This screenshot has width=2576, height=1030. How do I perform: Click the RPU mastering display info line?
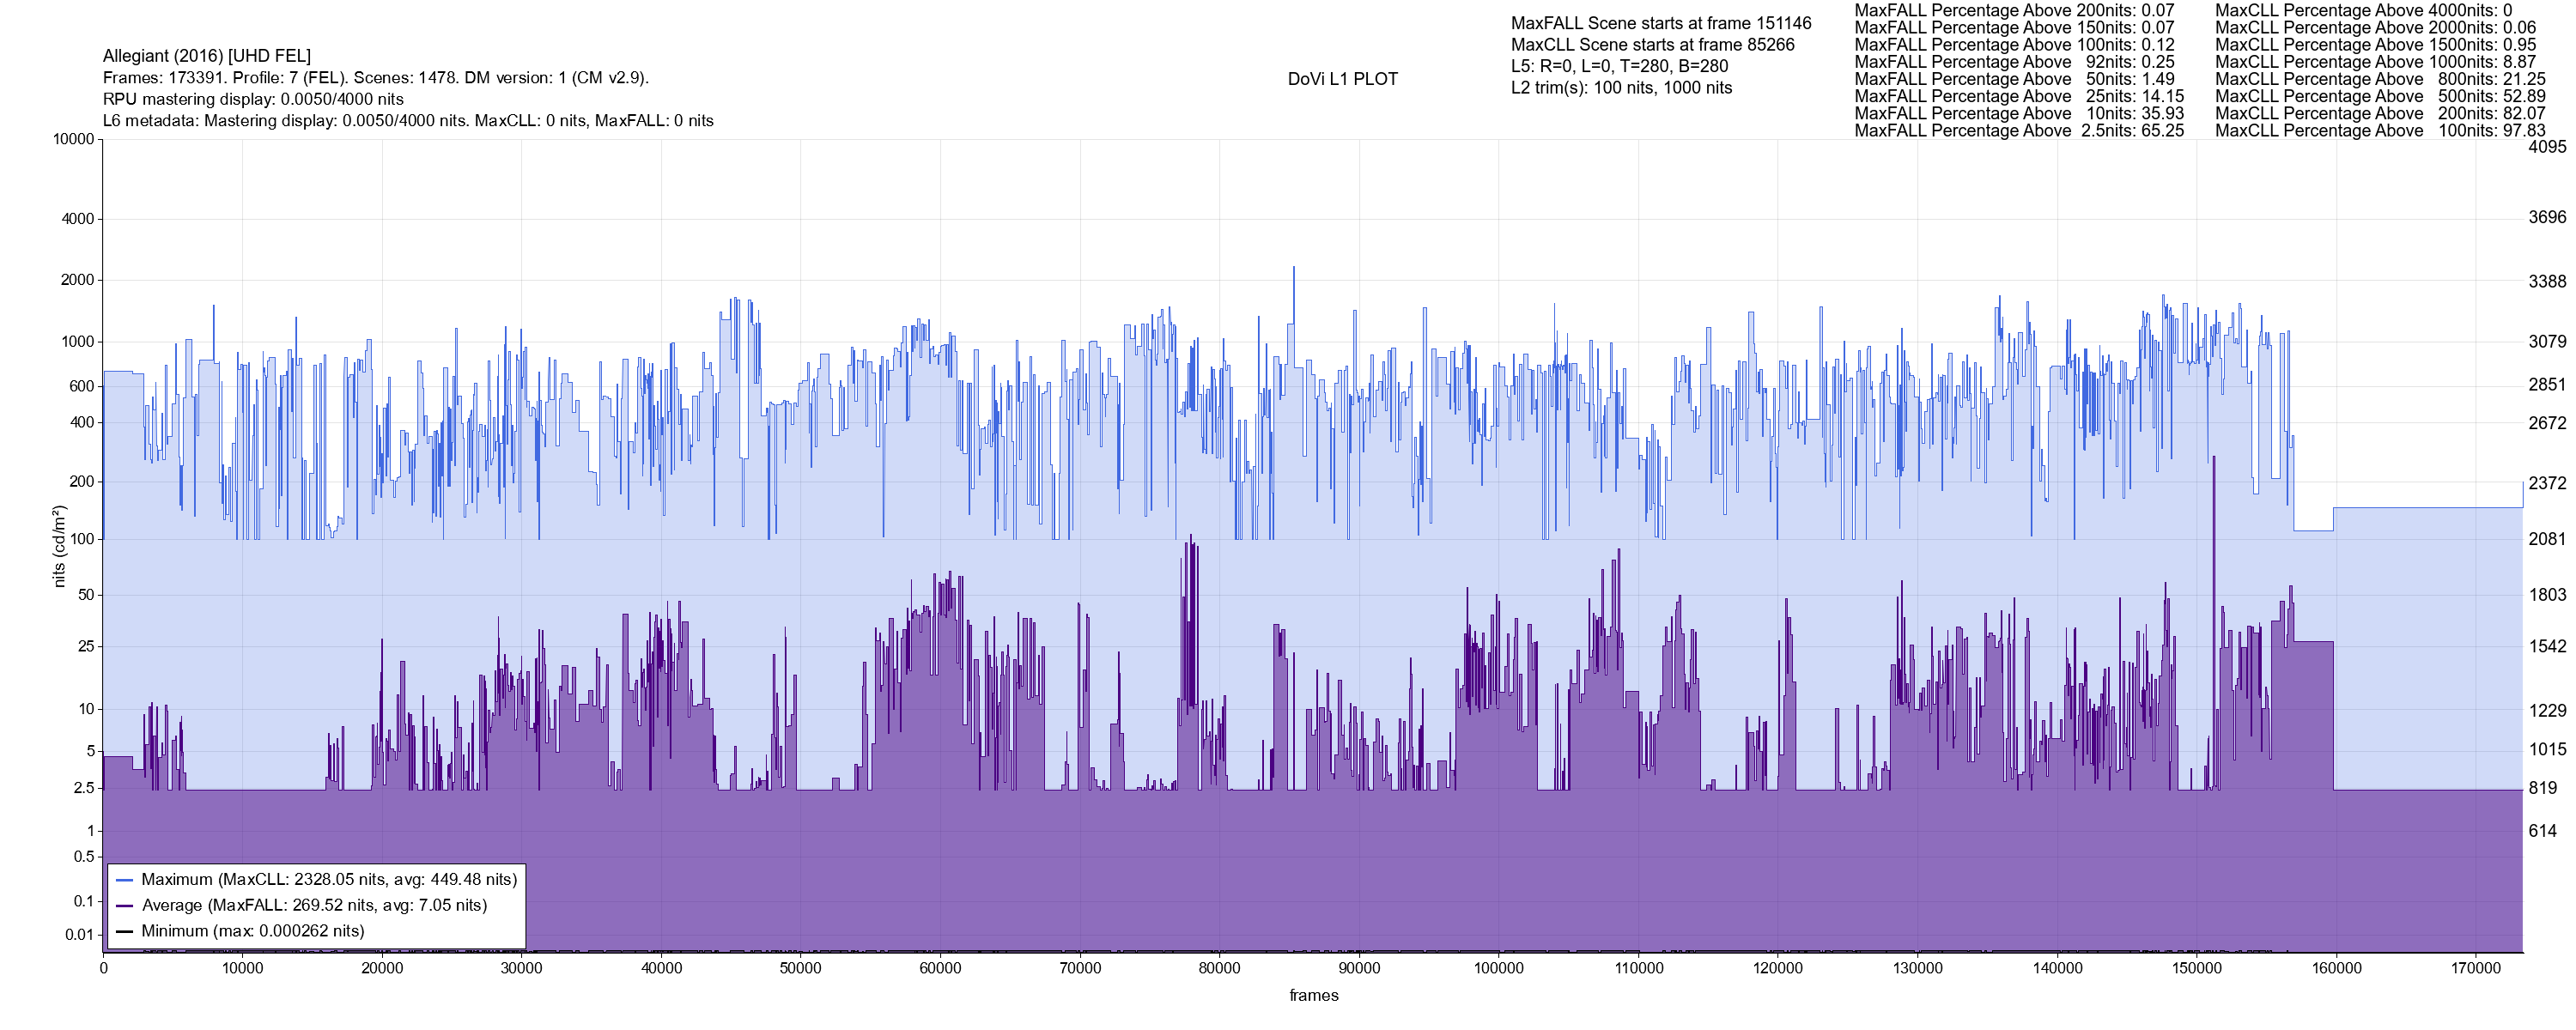pos(253,99)
